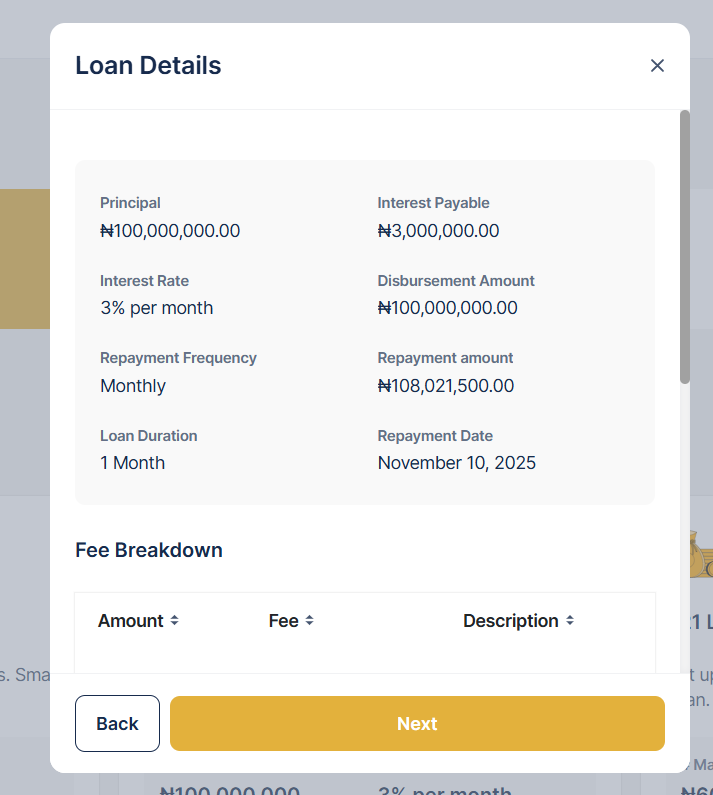Click the Fee column header label
The width and height of the screenshot is (713, 795).
point(284,621)
